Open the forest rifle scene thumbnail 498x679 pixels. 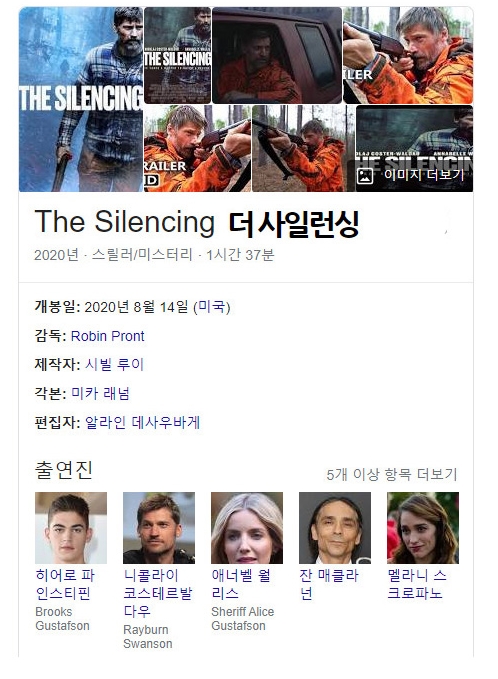point(304,148)
